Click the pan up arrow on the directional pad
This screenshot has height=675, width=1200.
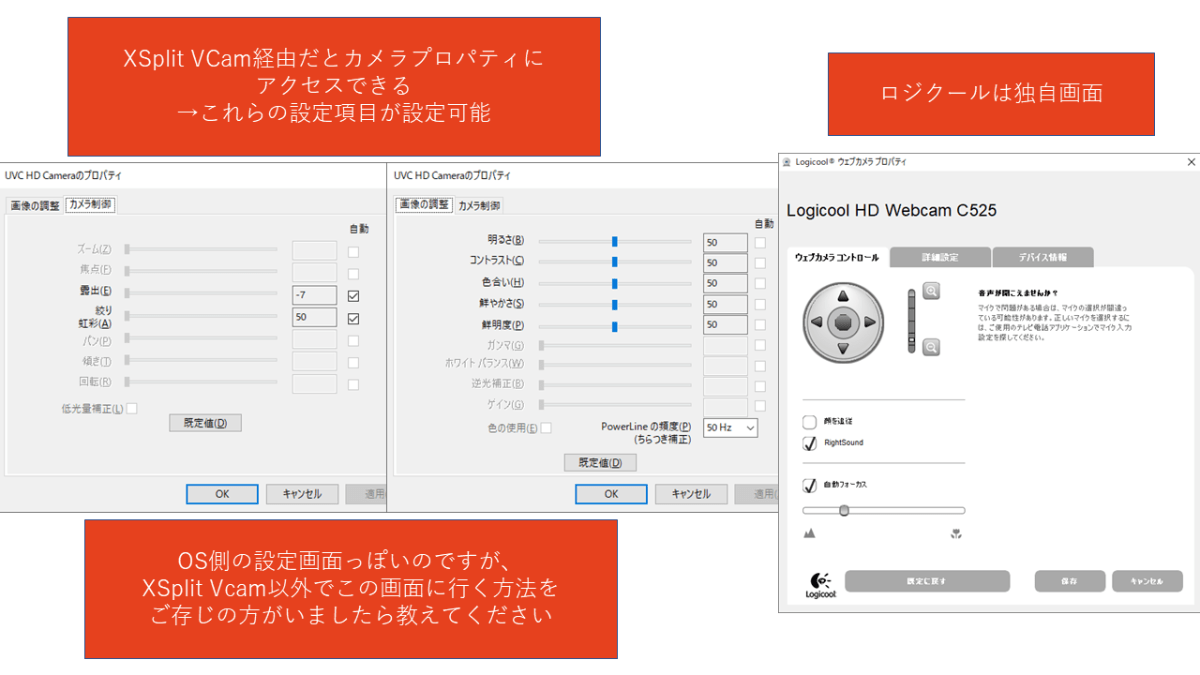point(843,298)
